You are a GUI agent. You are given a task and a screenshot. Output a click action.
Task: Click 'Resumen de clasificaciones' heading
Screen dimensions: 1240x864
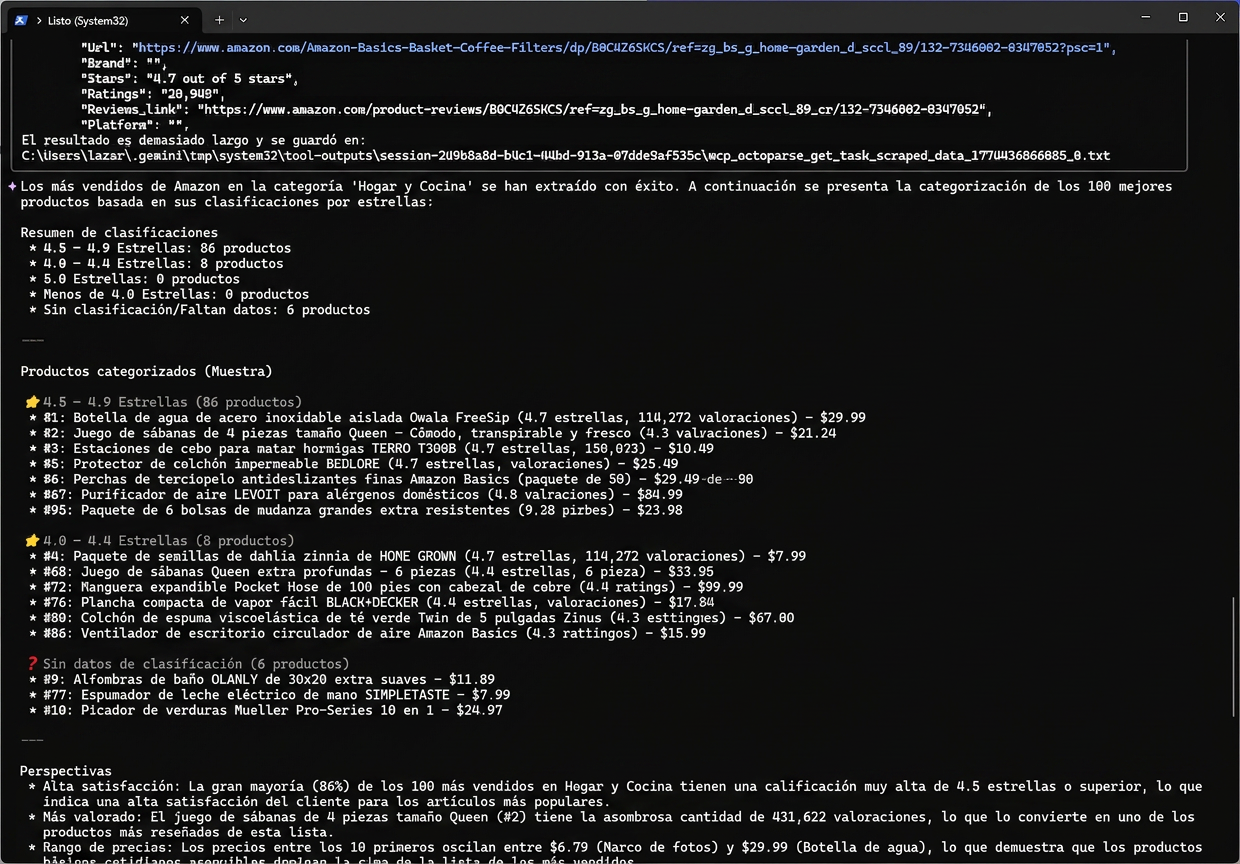tap(119, 233)
